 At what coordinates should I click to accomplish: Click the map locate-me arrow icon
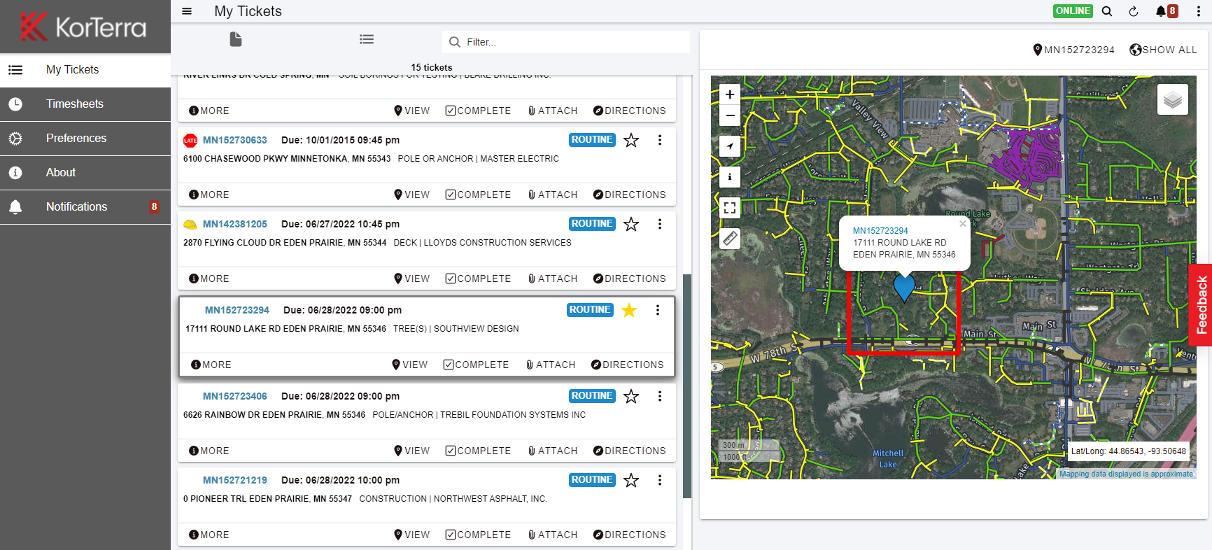coord(730,146)
